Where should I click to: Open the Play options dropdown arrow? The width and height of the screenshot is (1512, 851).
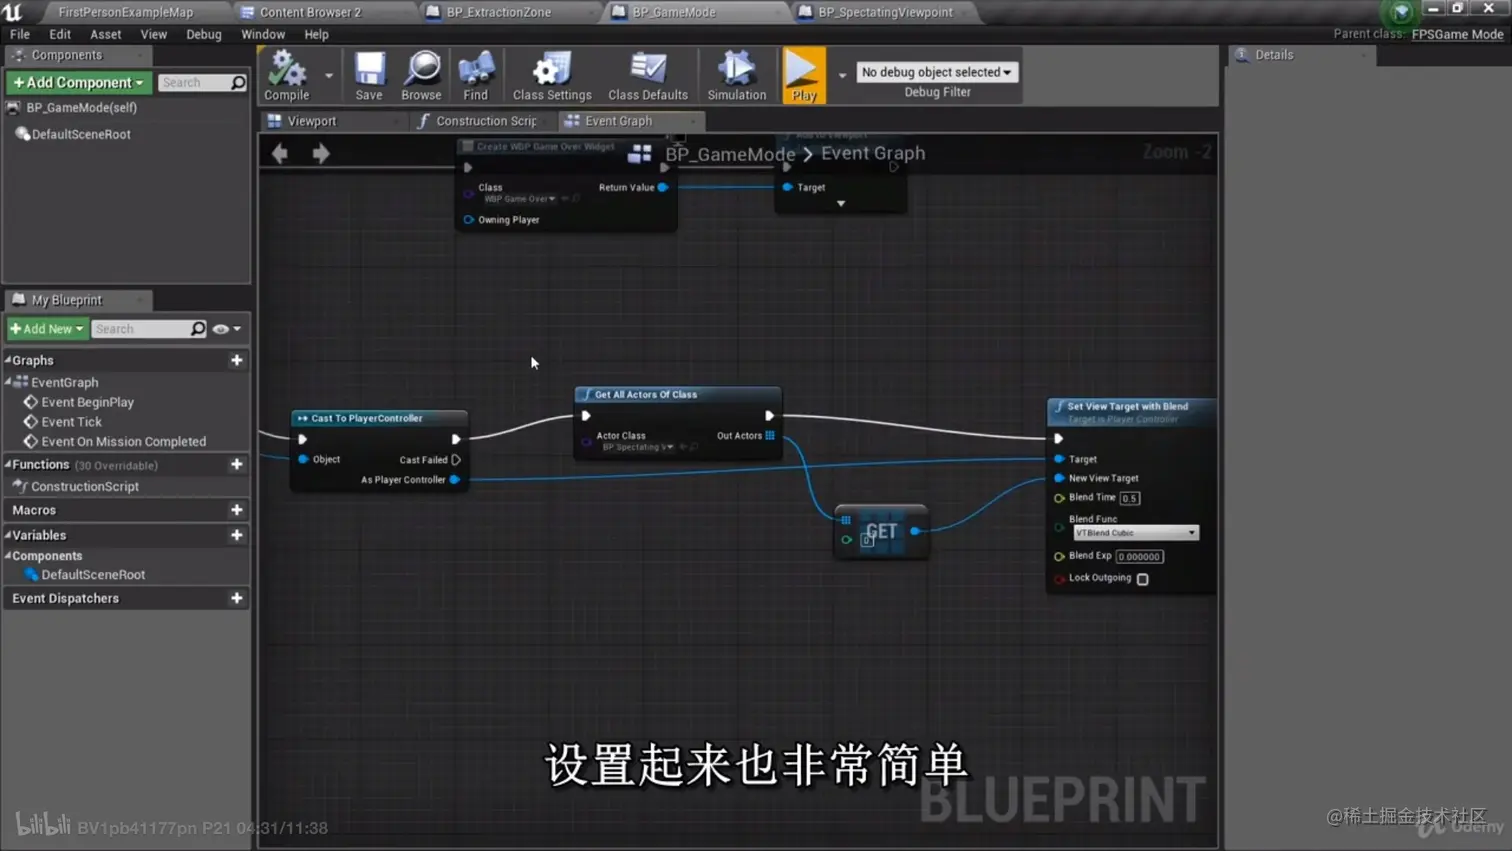[x=842, y=75]
